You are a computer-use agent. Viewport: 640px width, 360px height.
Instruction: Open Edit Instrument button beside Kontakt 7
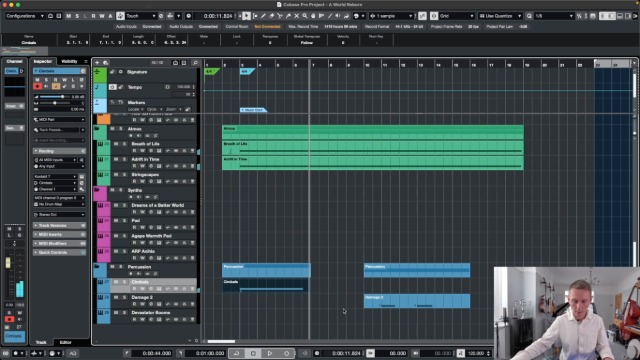click(x=82, y=176)
